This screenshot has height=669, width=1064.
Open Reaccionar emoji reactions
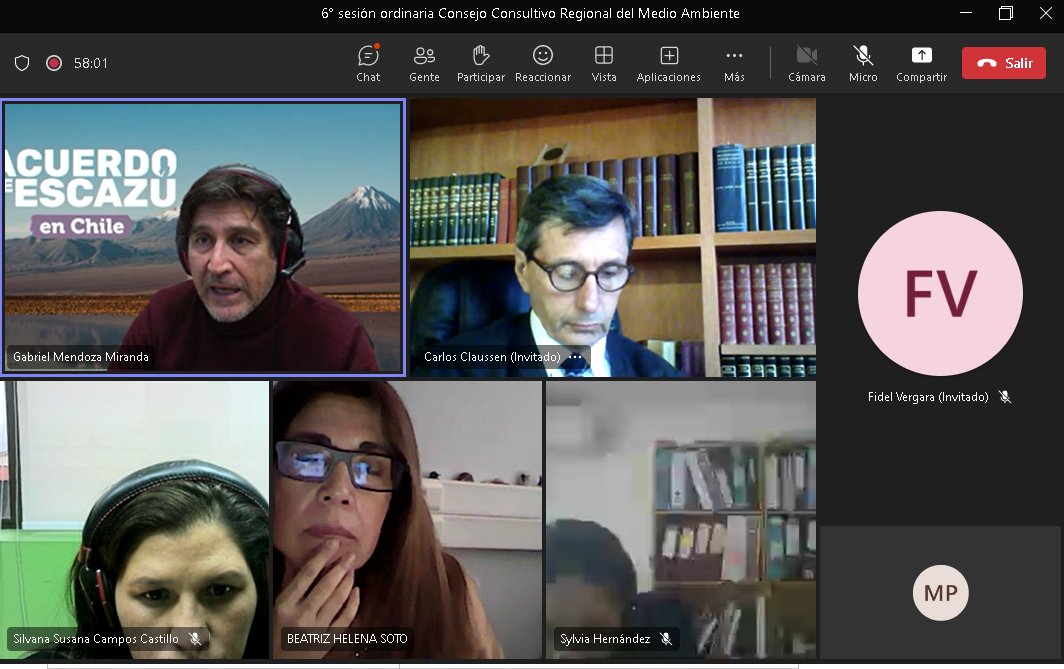pos(543,64)
